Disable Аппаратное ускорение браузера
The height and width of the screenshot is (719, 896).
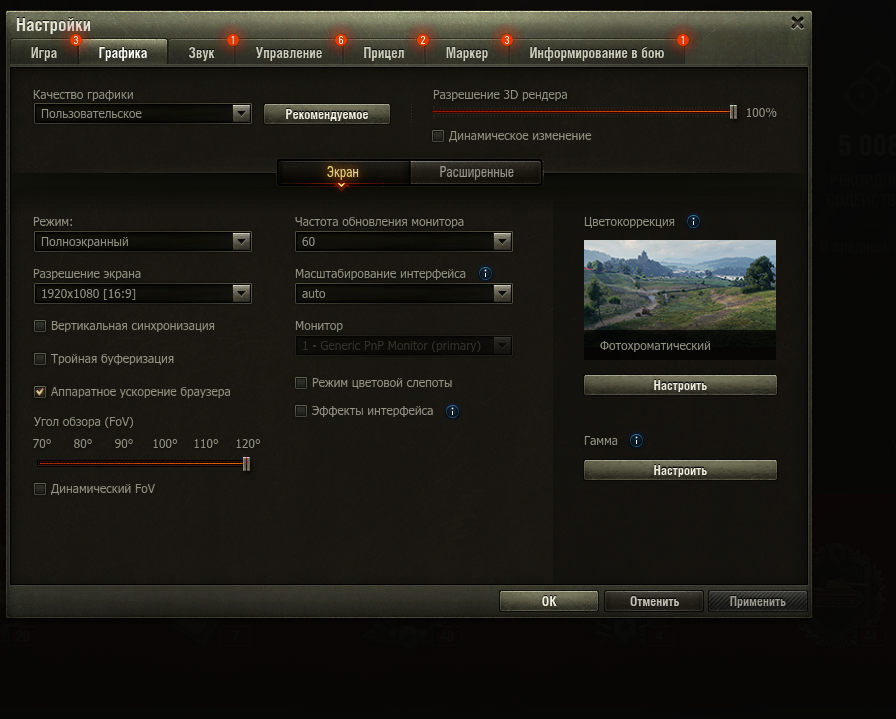click(x=40, y=392)
